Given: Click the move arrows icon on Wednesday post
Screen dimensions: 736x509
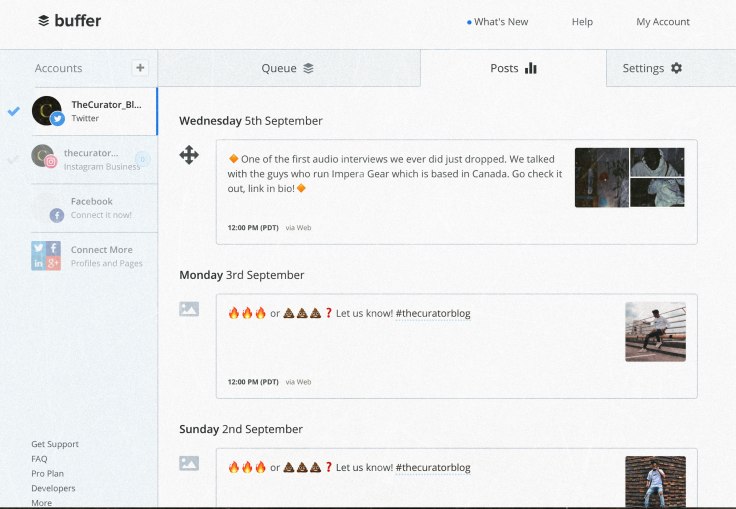Looking at the screenshot, I should [x=189, y=155].
